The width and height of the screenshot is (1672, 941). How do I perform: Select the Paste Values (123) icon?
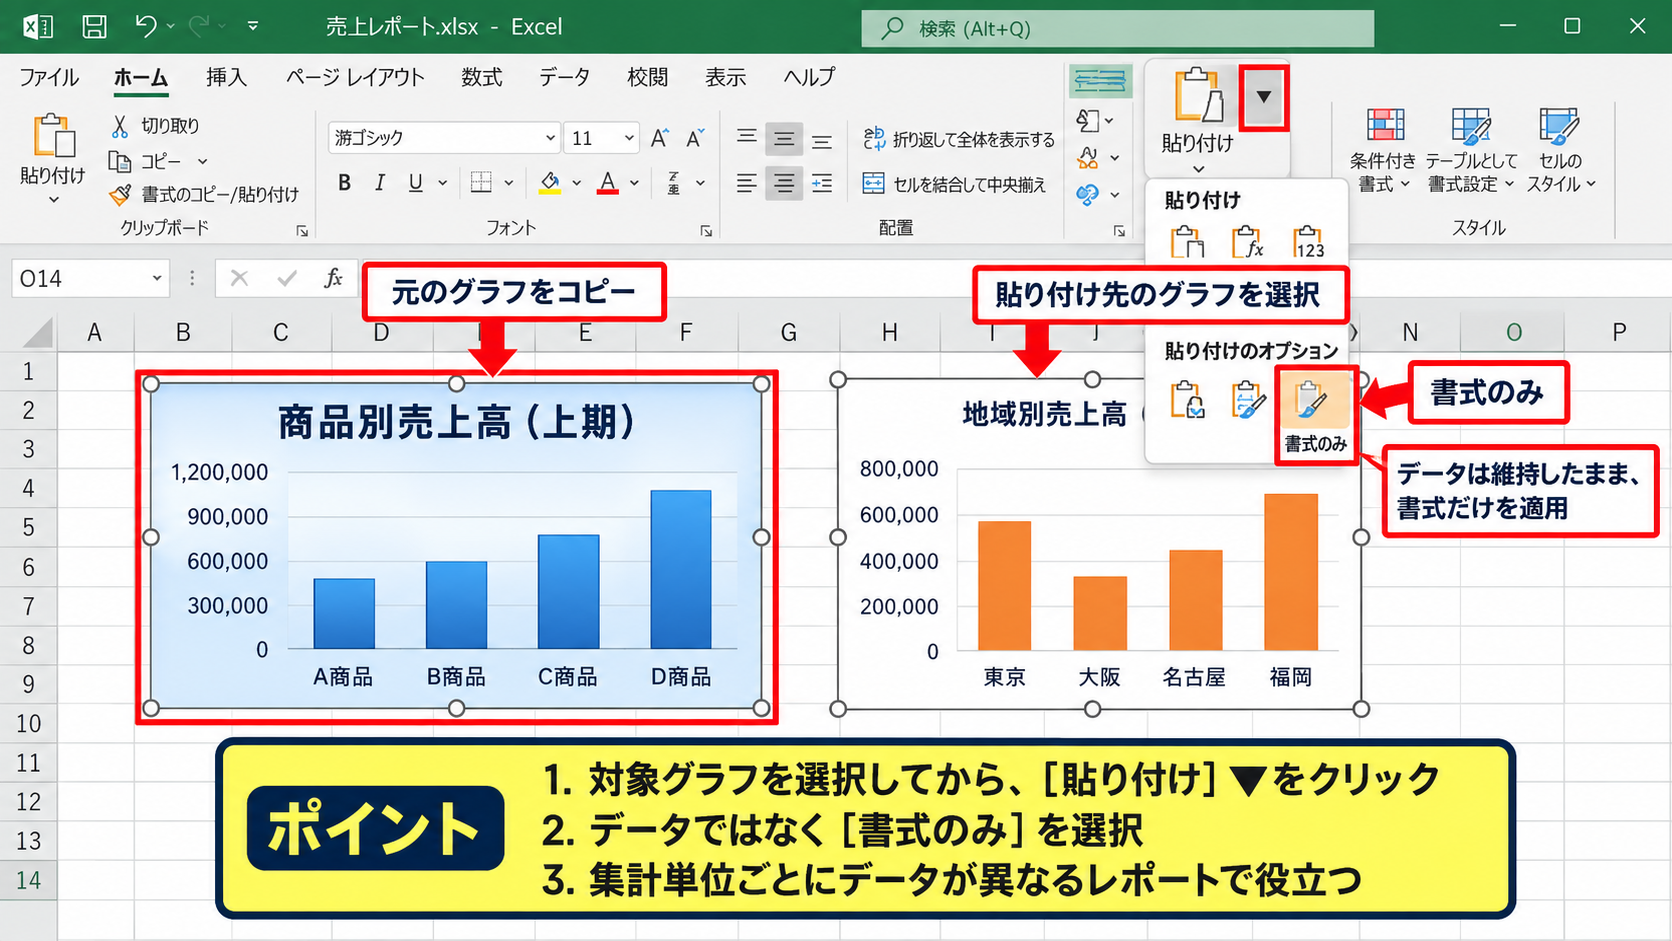coord(1308,242)
